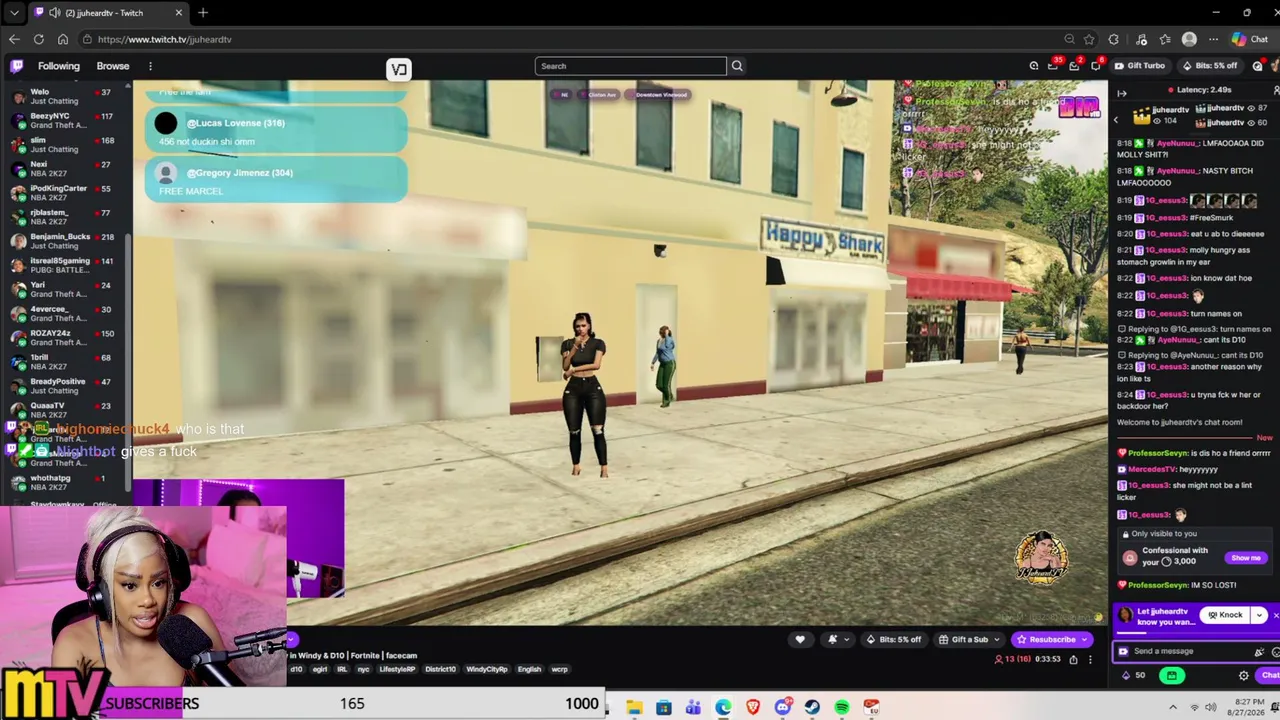Click the Knock button in chat
The width and height of the screenshot is (1280, 720).
tap(1225, 615)
